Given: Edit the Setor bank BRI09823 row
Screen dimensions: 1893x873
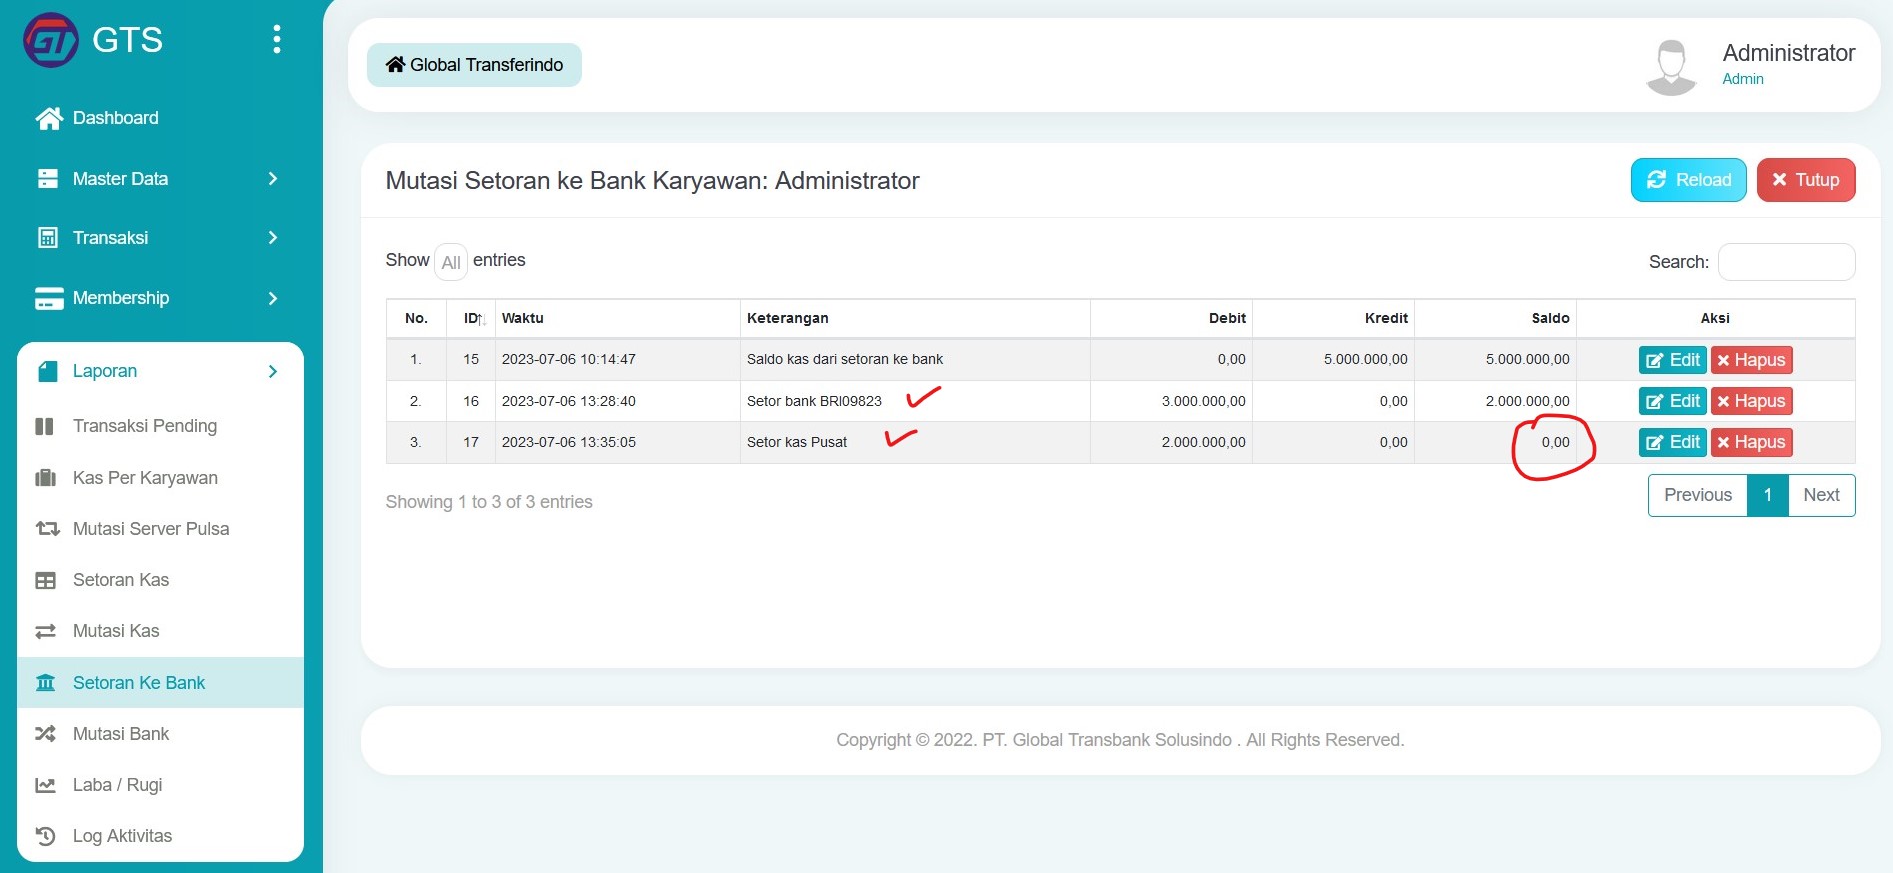Looking at the screenshot, I should click(1672, 401).
